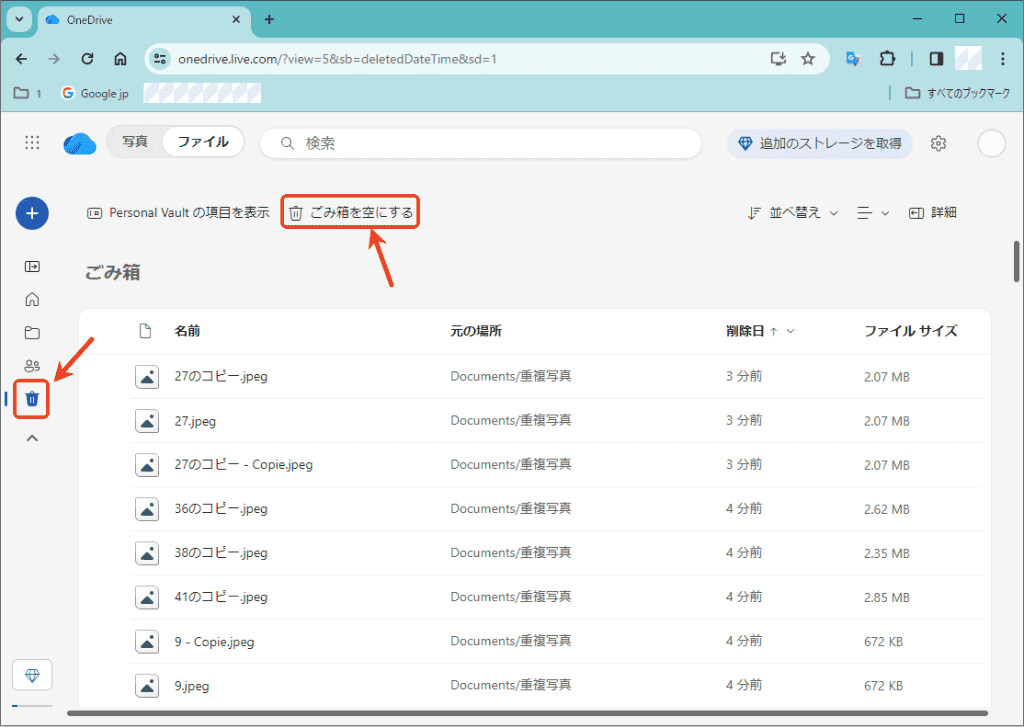Collapse the sidebar chevron below recycle bin
The width and height of the screenshot is (1024, 727).
[32, 438]
